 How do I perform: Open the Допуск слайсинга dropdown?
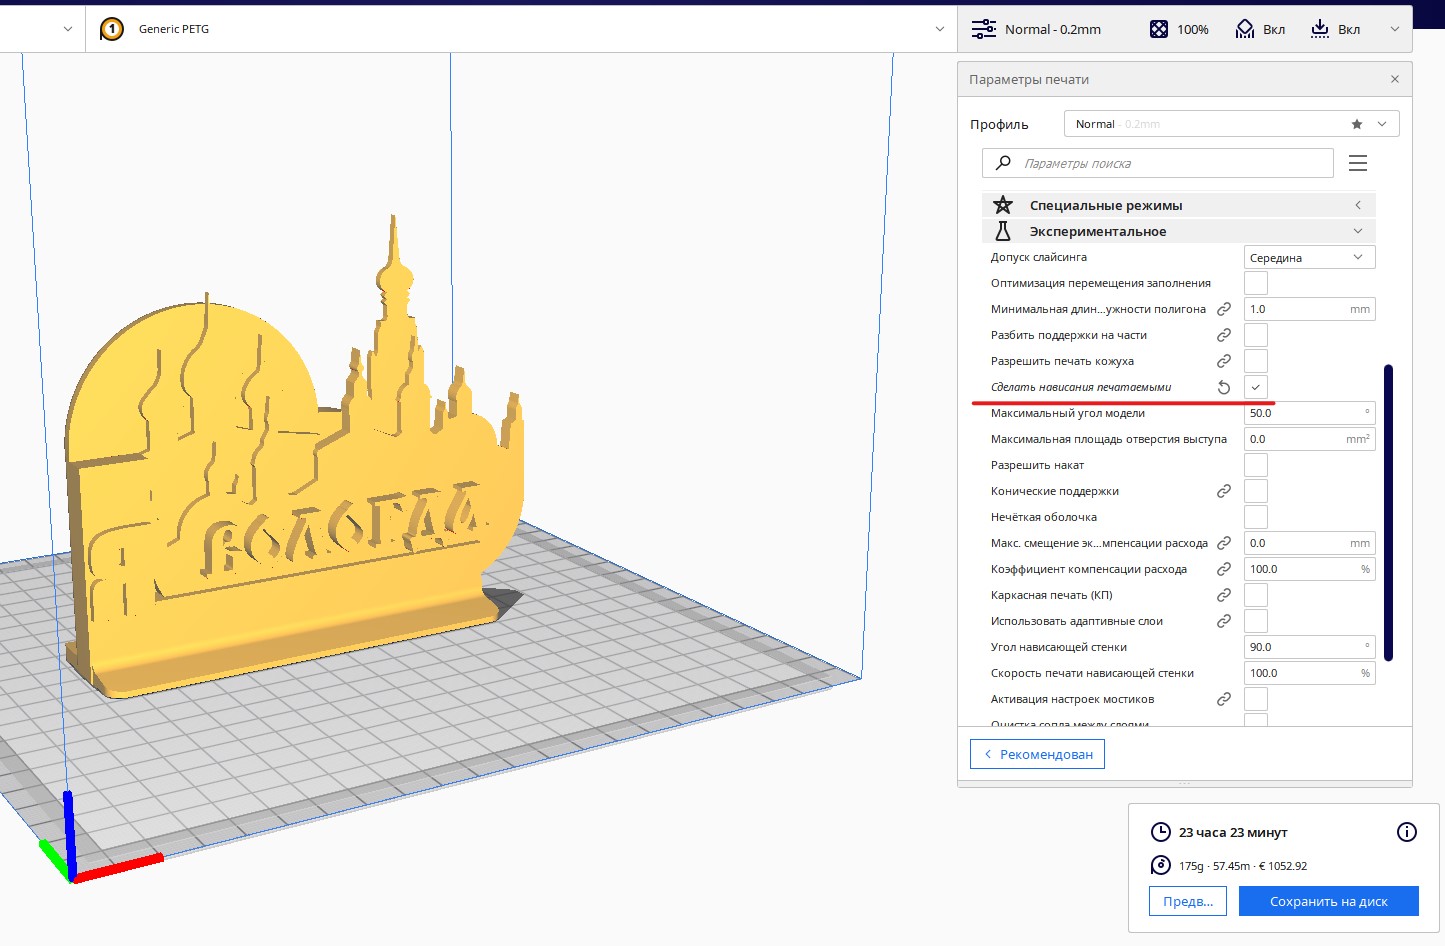coord(1308,257)
